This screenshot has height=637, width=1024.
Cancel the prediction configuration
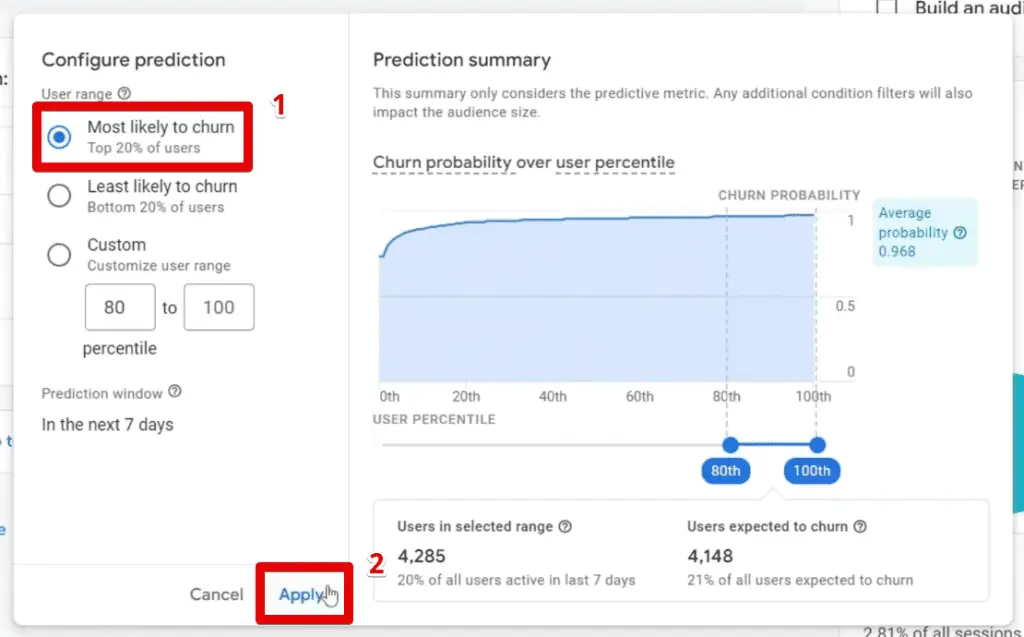(x=216, y=594)
